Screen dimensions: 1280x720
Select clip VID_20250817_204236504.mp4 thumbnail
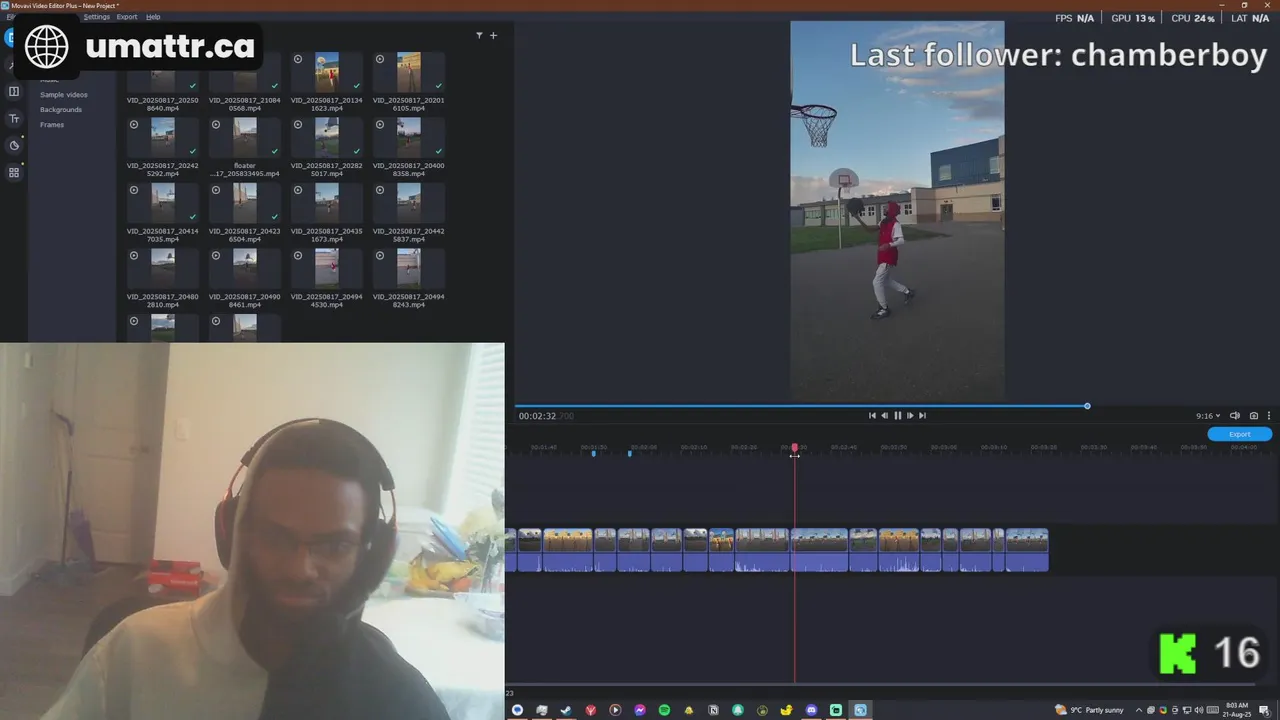pos(245,203)
